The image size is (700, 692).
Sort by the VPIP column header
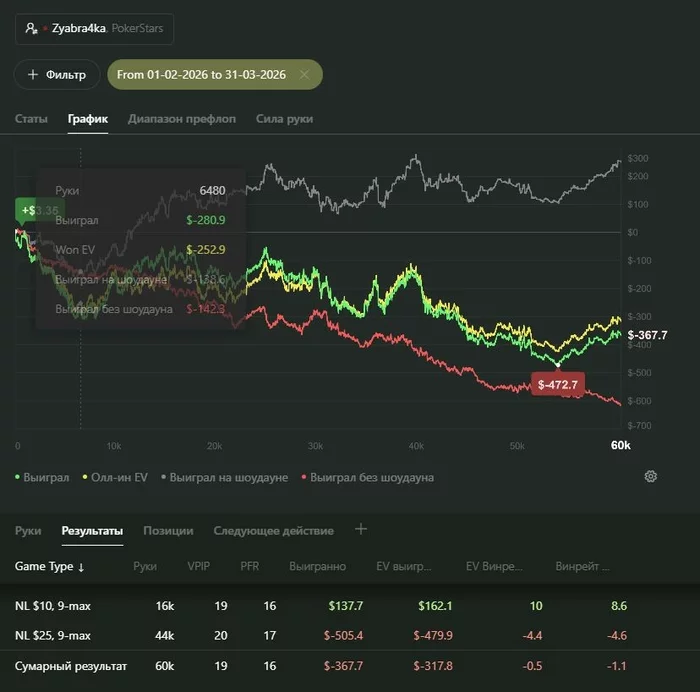click(199, 566)
